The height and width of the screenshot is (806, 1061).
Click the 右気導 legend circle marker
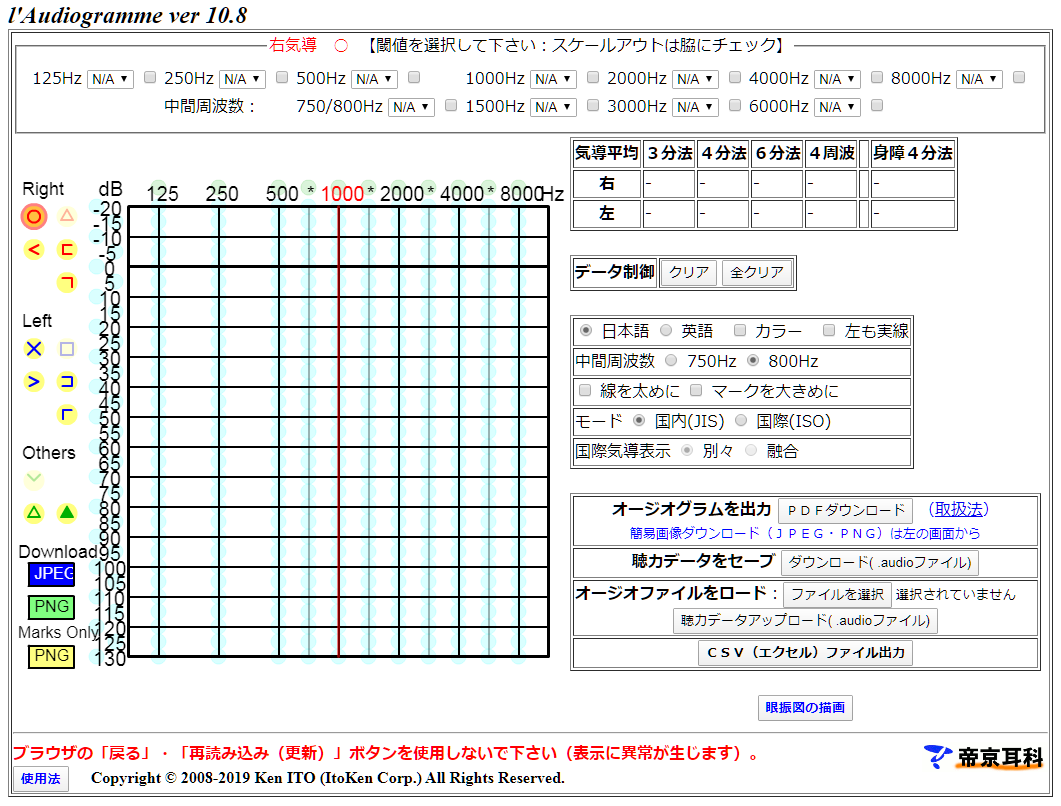(341, 45)
